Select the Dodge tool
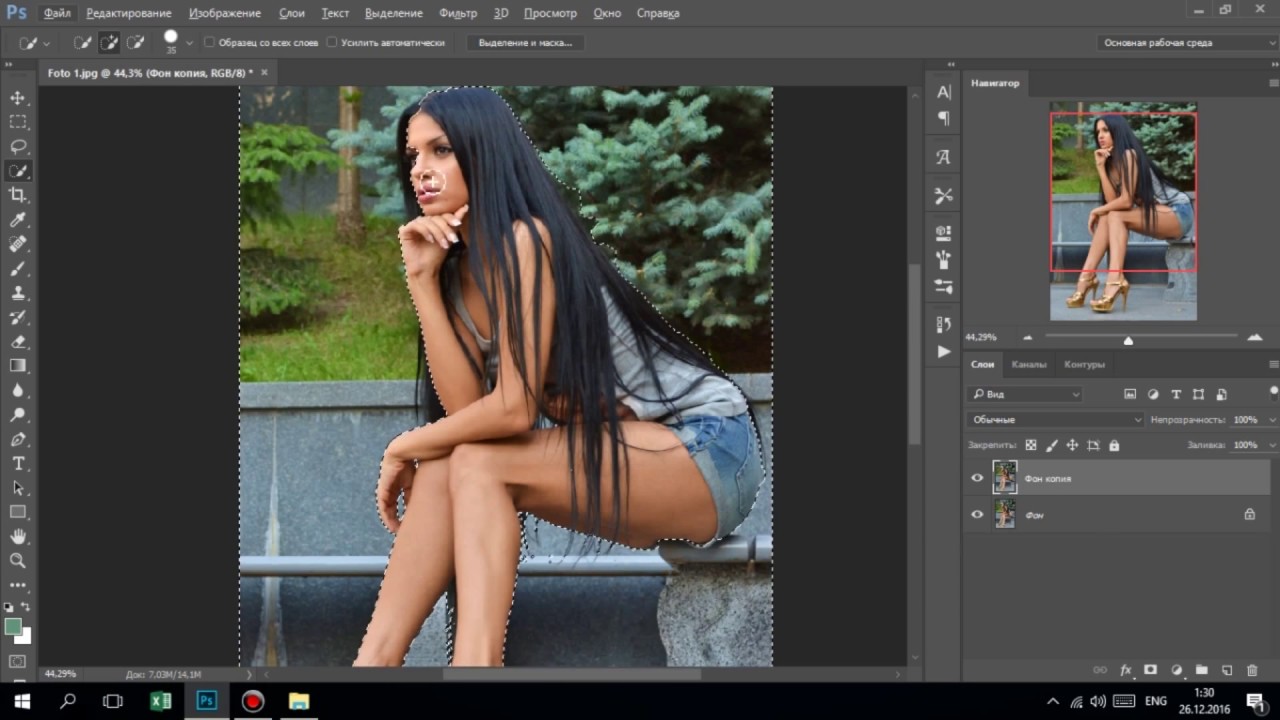Viewport: 1280px width, 720px height. coord(18,415)
